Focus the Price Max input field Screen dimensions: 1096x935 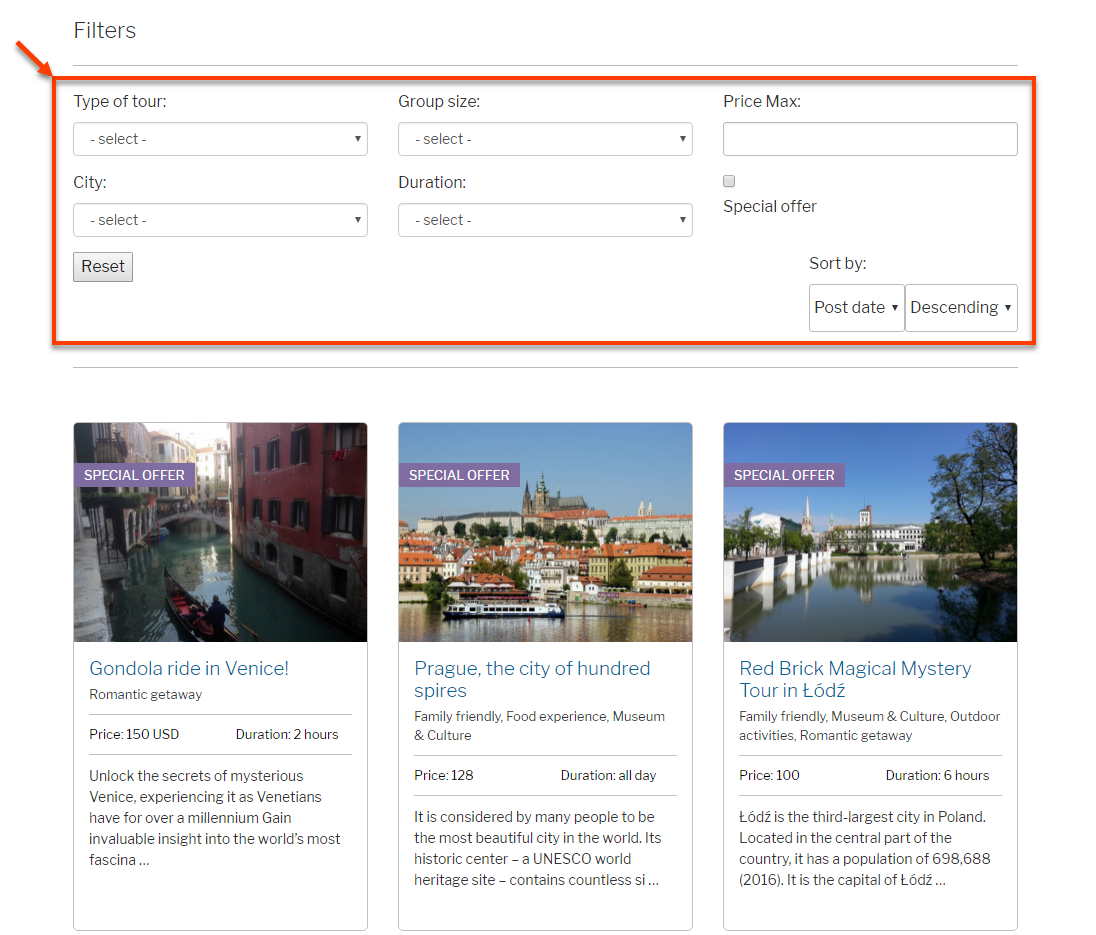click(870, 139)
